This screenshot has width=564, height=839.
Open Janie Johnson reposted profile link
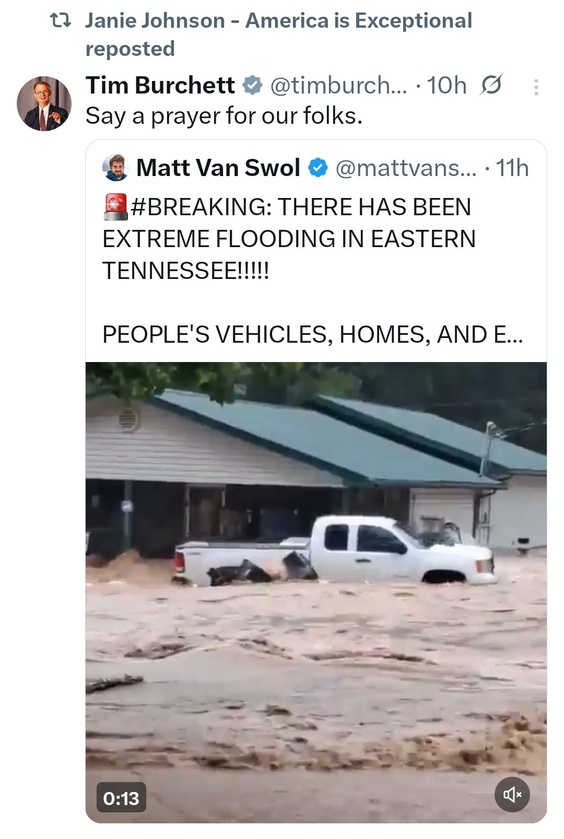pos(279,35)
